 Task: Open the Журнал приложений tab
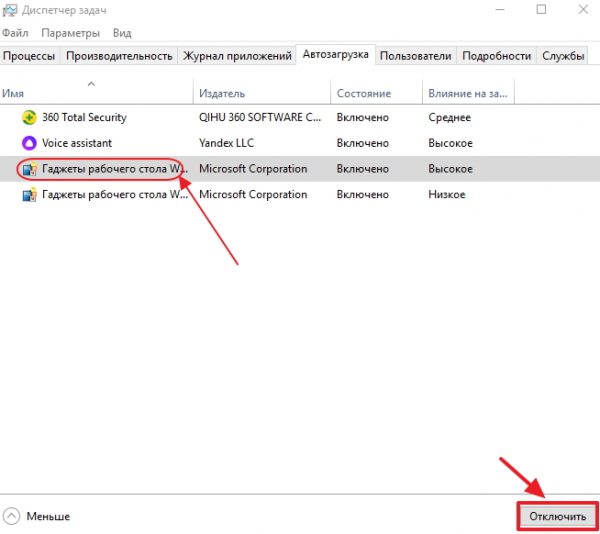239,56
